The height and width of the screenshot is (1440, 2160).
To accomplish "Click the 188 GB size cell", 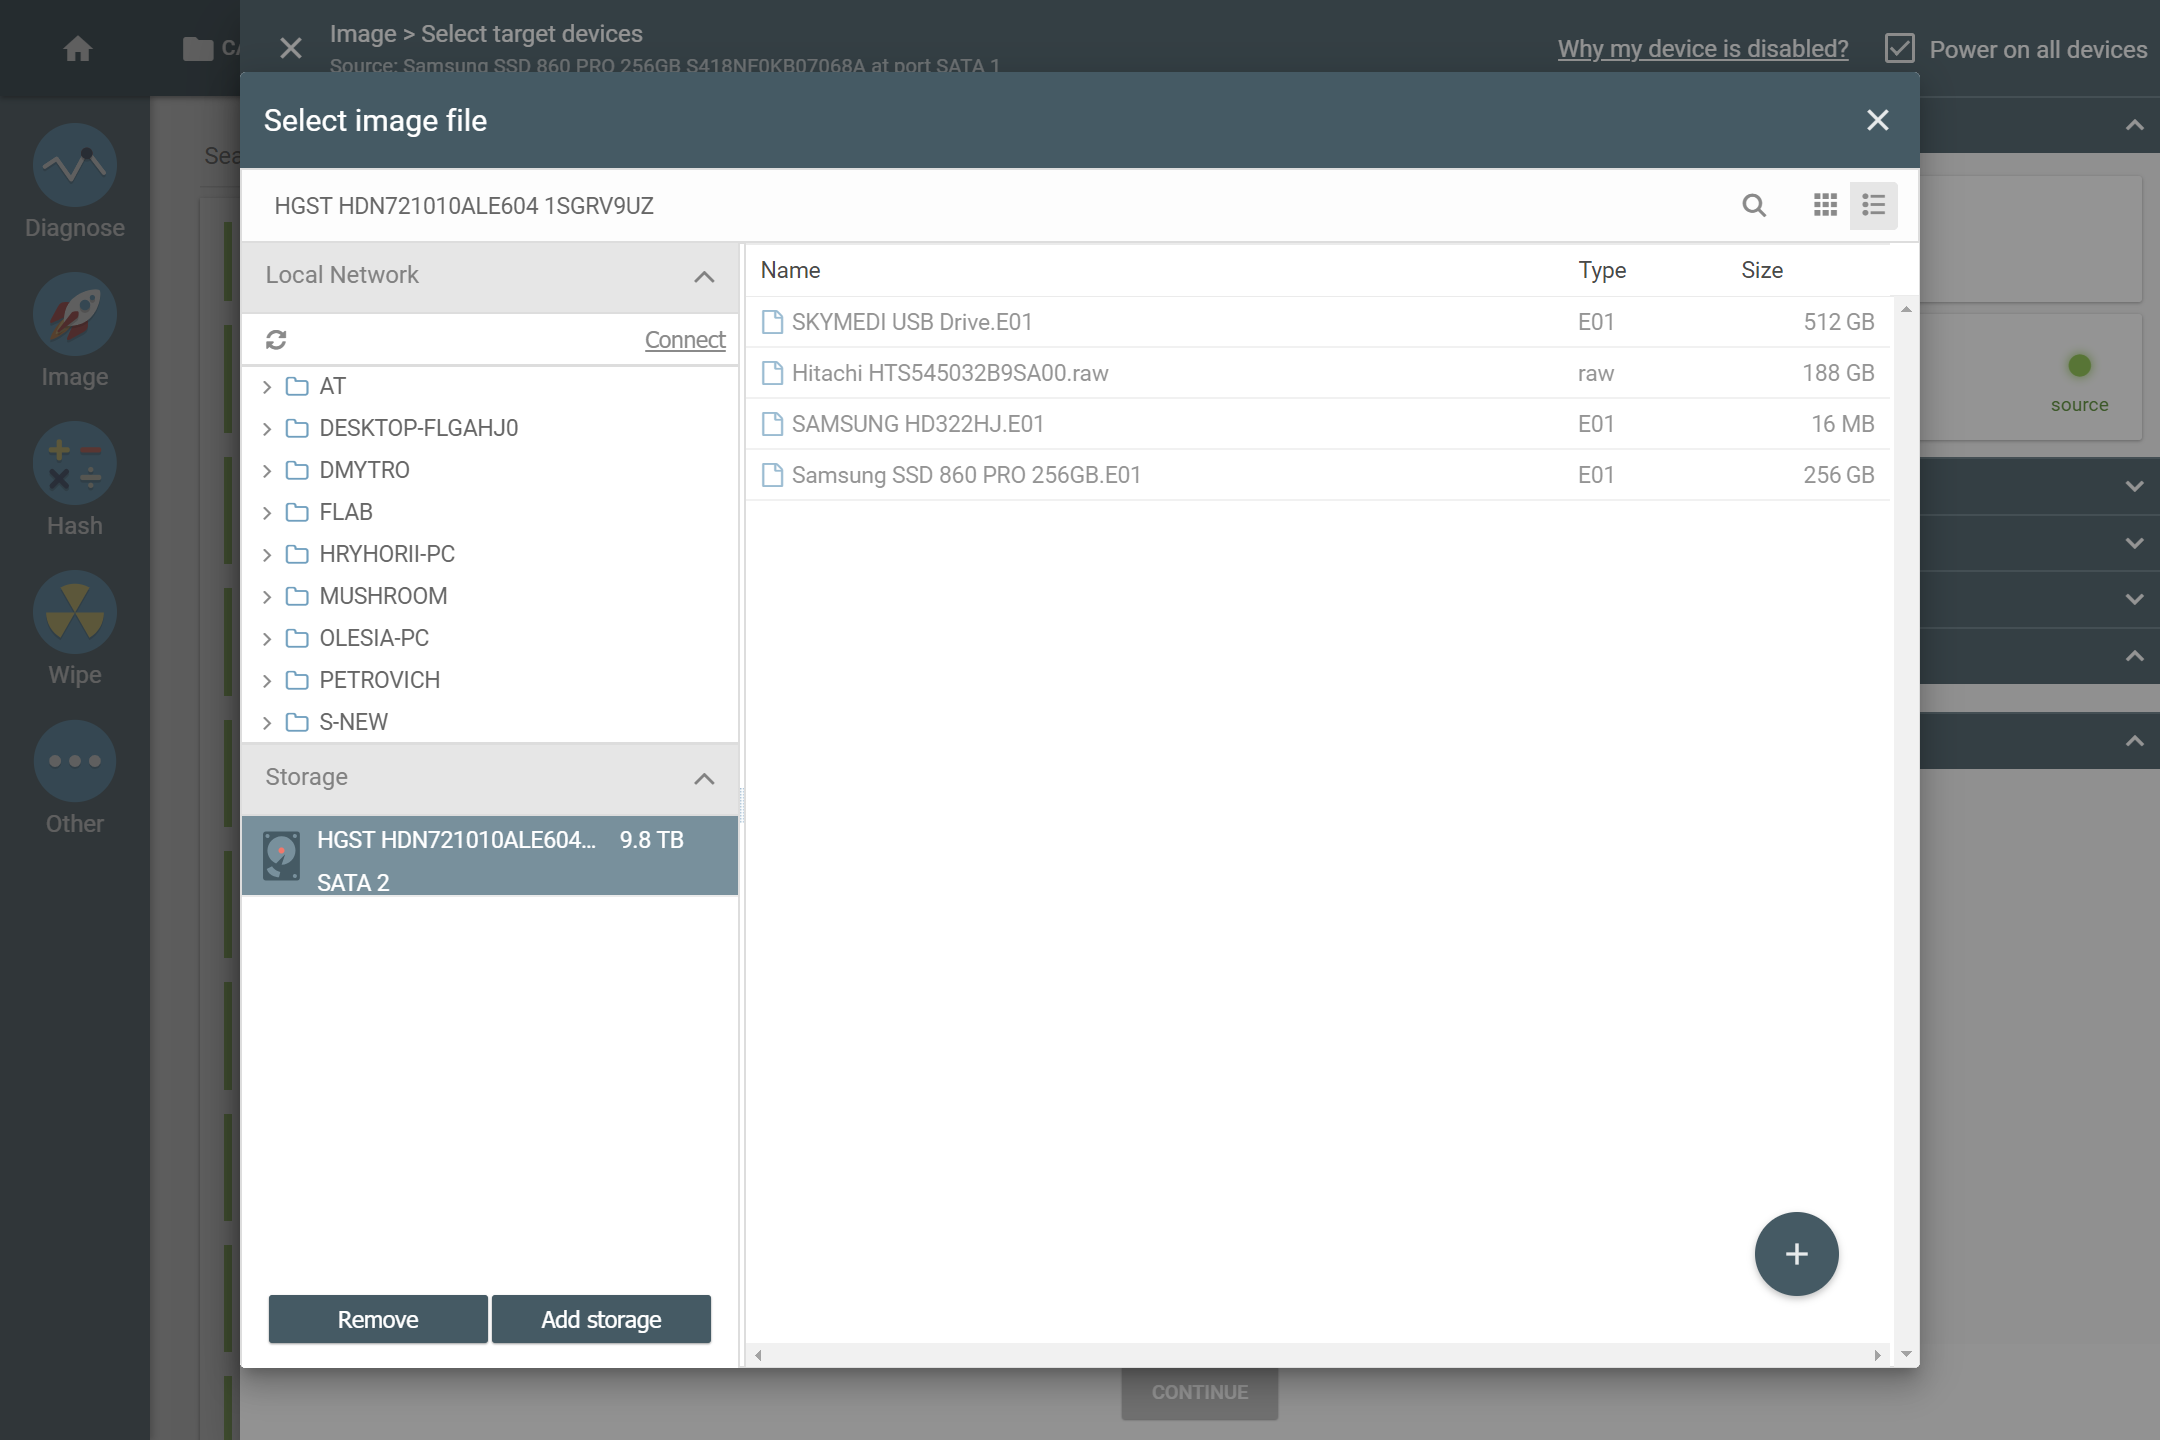I will tap(1838, 373).
